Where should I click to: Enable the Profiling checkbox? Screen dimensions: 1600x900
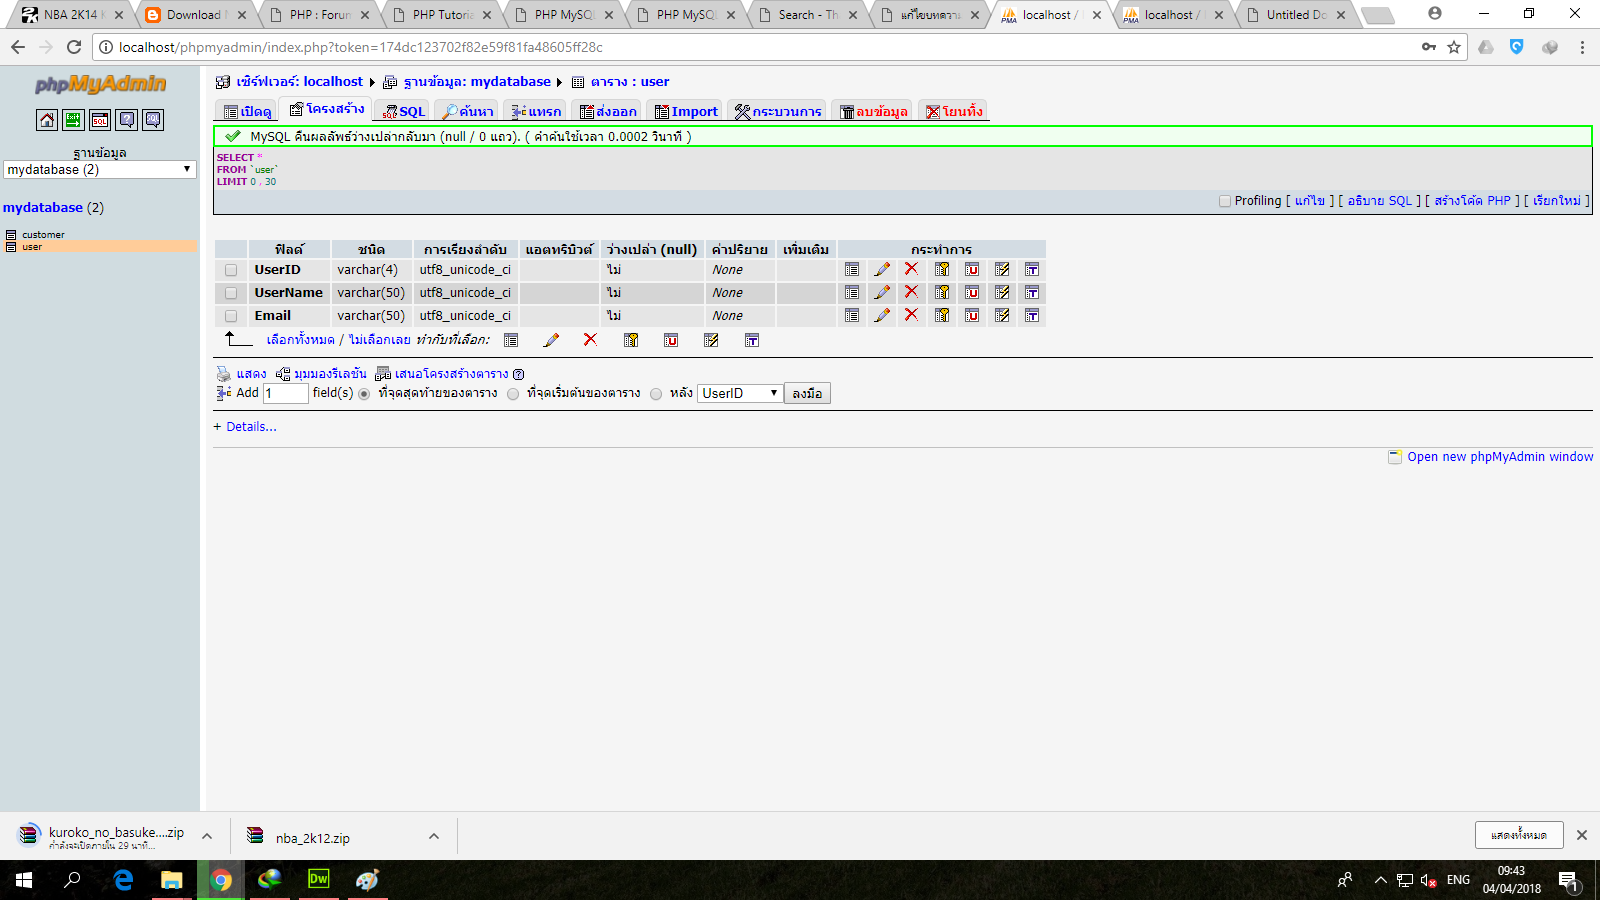(x=1225, y=201)
